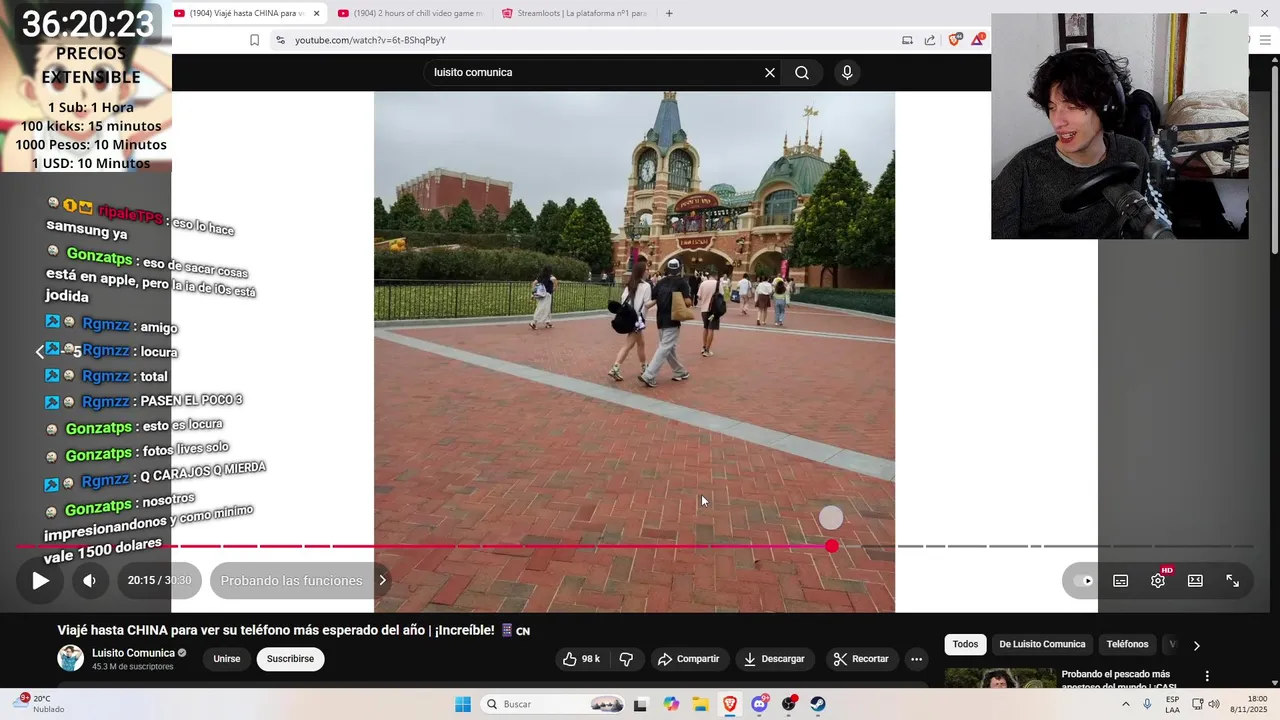Open the Brave Shields lion icon
This screenshot has width=1280, height=720.
(x=954, y=40)
